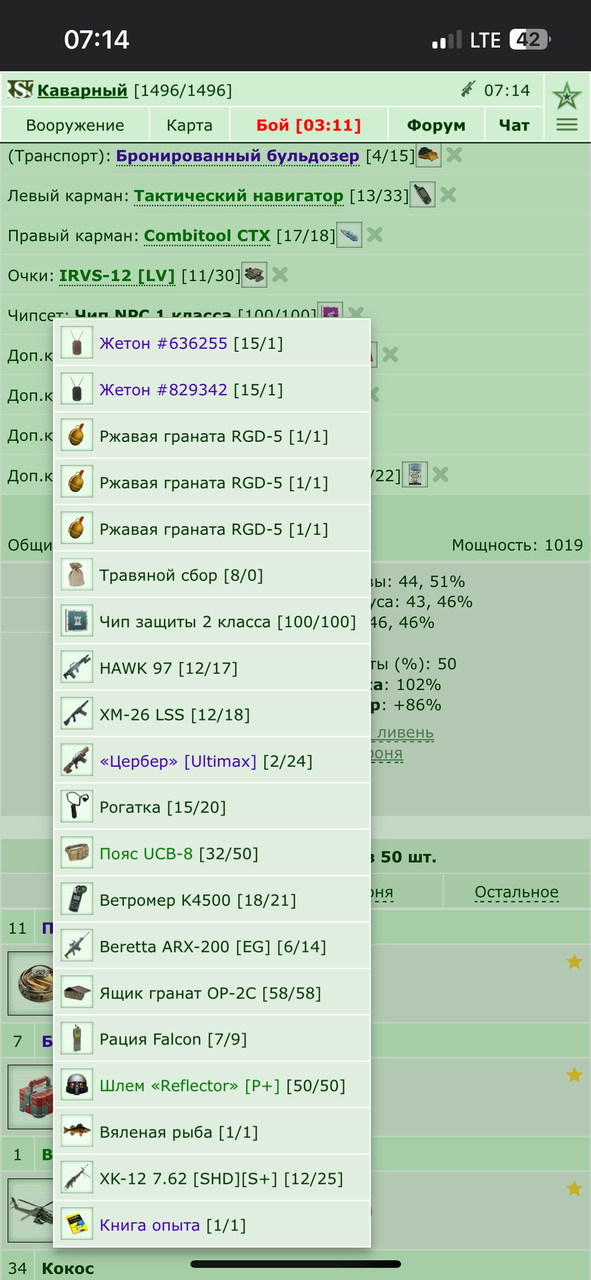Remove the Бронированный бульдозер transport item
The height and width of the screenshot is (1280, 591).
point(454,155)
